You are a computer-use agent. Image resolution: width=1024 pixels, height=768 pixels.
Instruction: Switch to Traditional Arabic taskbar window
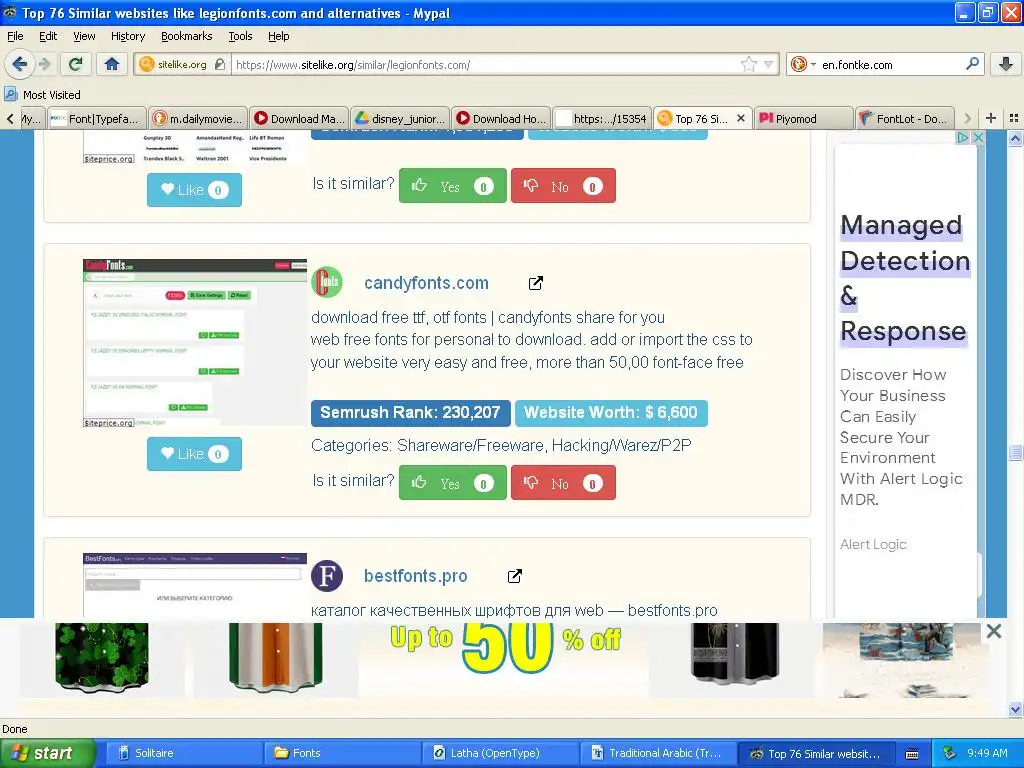pos(658,753)
